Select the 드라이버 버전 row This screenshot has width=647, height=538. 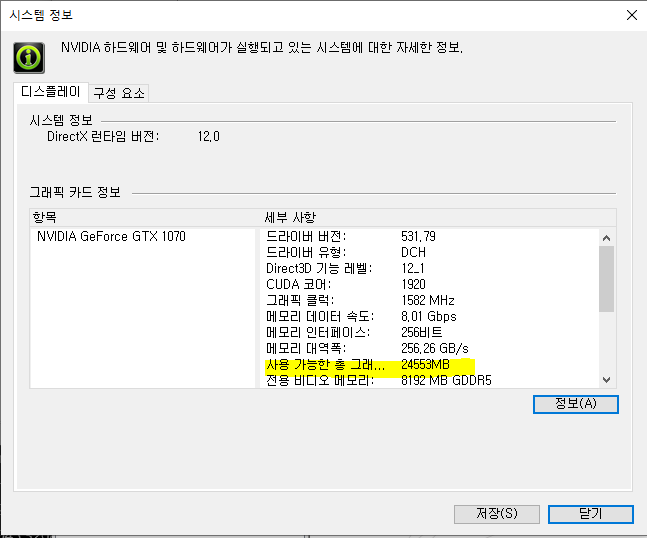click(429, 236)
